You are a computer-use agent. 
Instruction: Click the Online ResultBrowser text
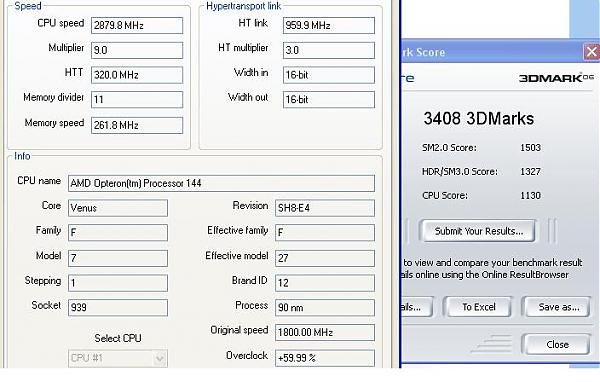pos(525,275)
